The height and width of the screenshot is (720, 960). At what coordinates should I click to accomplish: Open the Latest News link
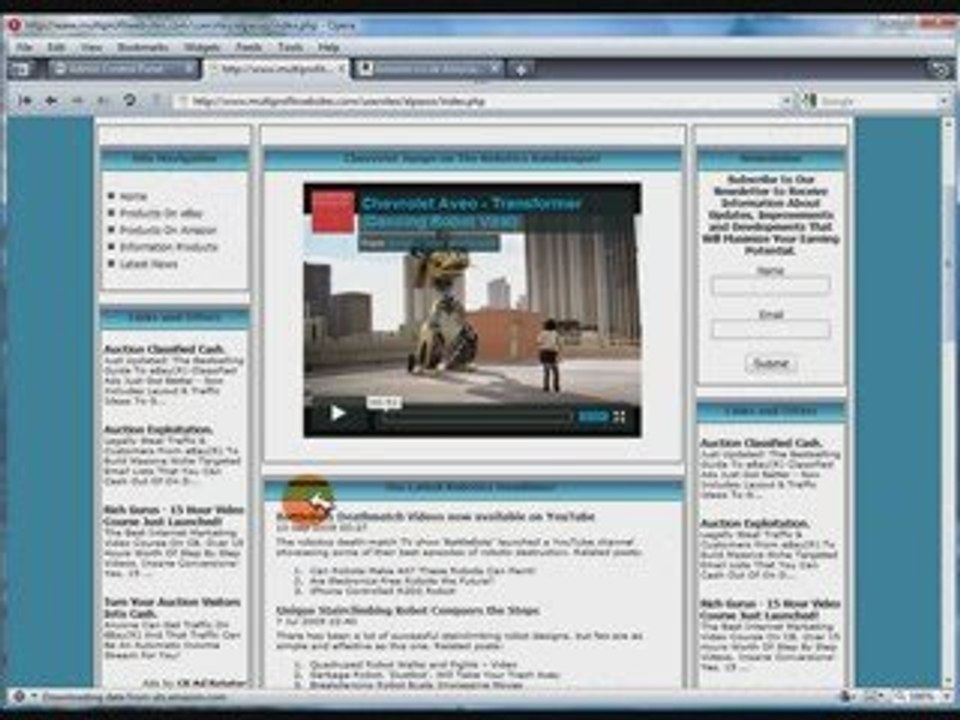(149, 264)
